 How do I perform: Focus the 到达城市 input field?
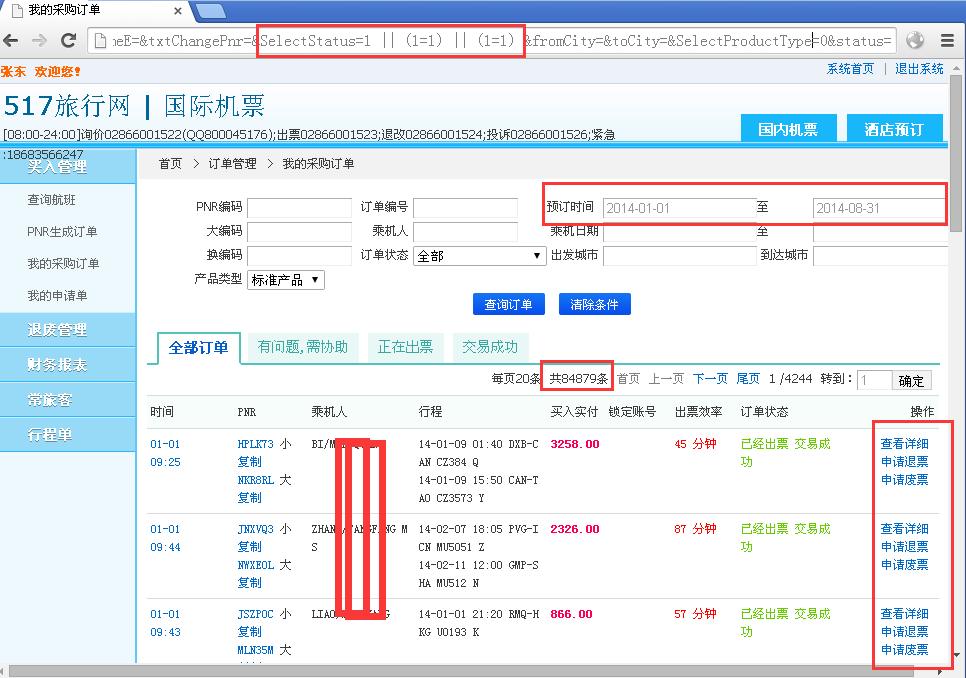click(880, 256)
